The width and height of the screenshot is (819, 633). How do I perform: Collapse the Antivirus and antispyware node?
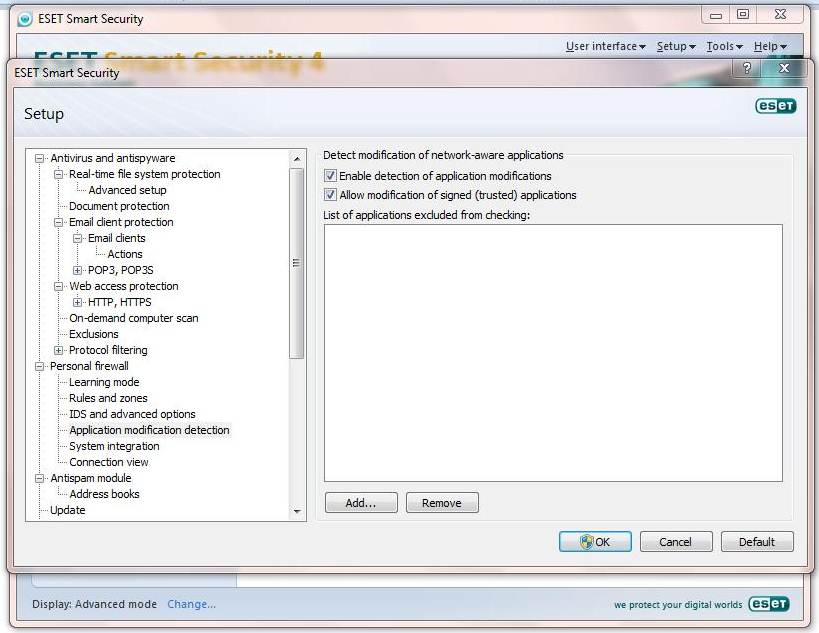(39, 158)
